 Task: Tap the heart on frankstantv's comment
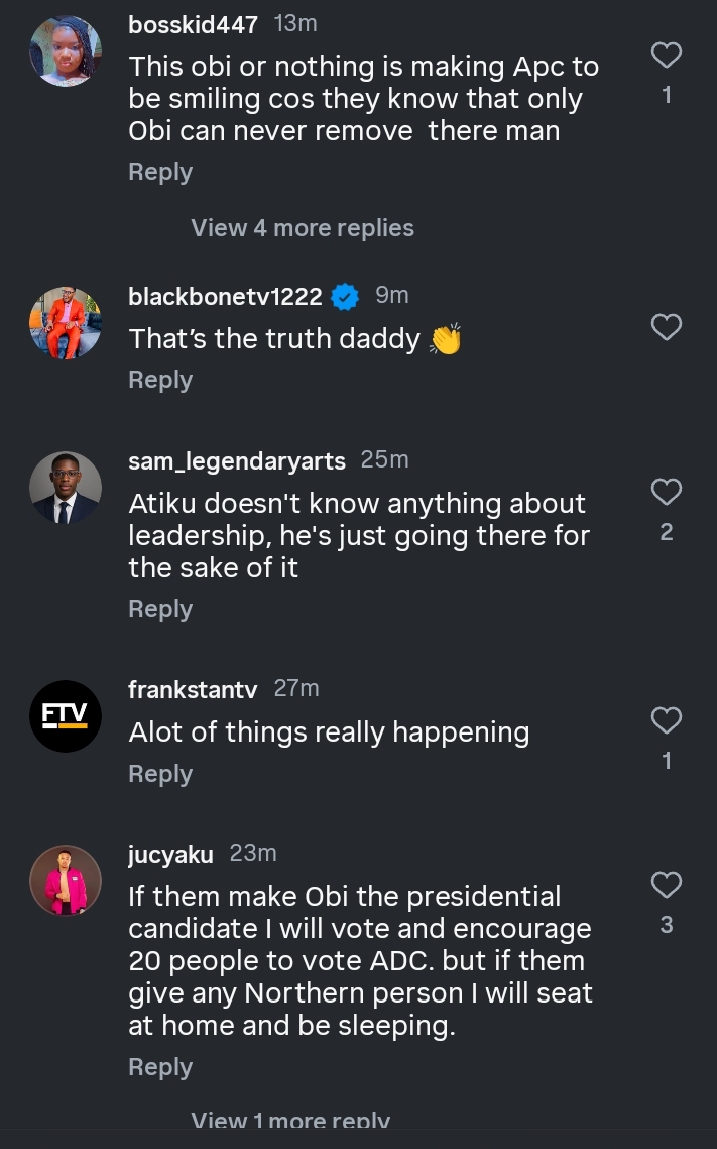tap(666, 720)
